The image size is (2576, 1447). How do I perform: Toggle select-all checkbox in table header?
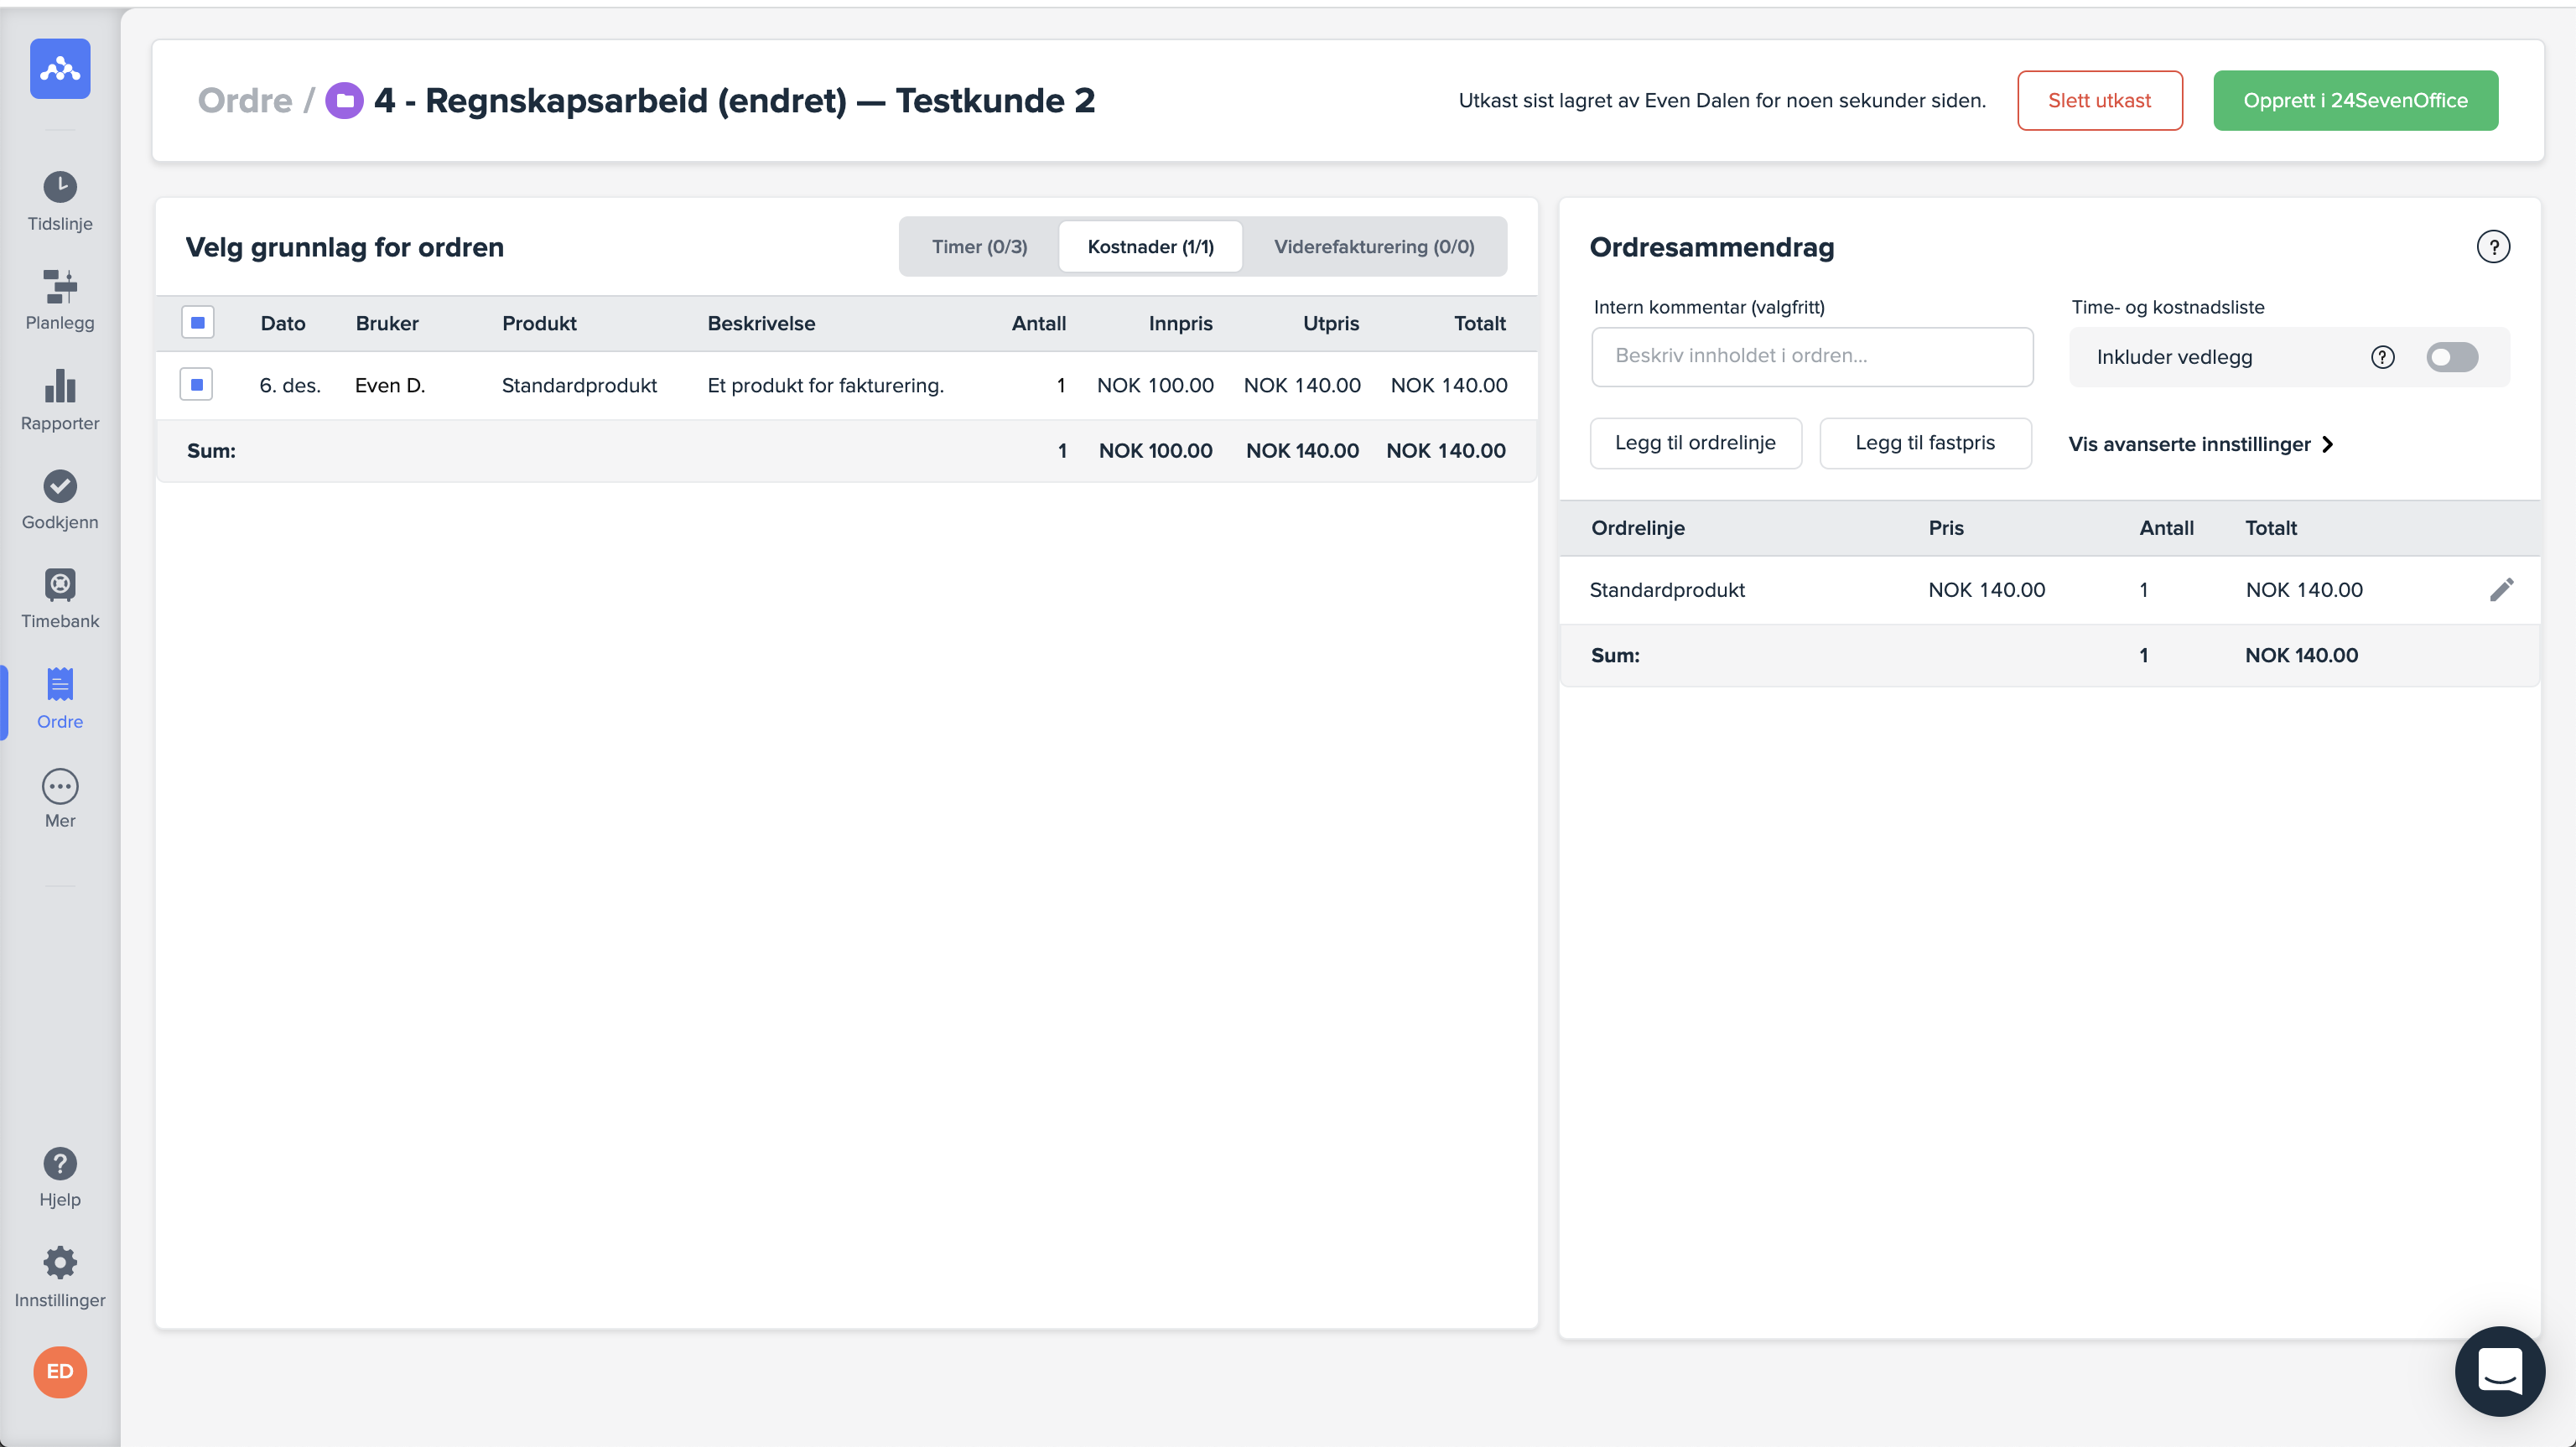tap(198, 323)
